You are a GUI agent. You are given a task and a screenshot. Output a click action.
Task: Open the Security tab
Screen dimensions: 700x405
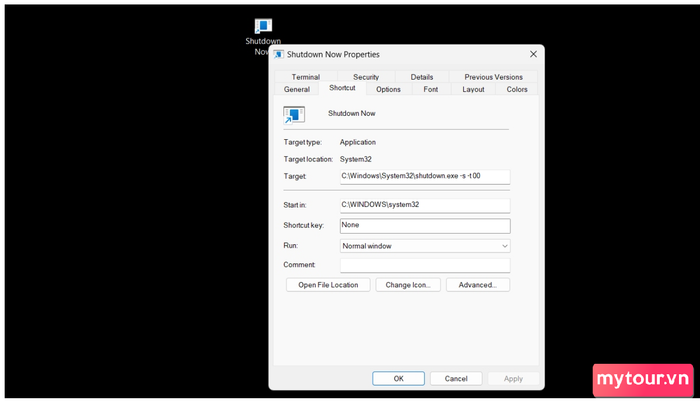[366, 77]
